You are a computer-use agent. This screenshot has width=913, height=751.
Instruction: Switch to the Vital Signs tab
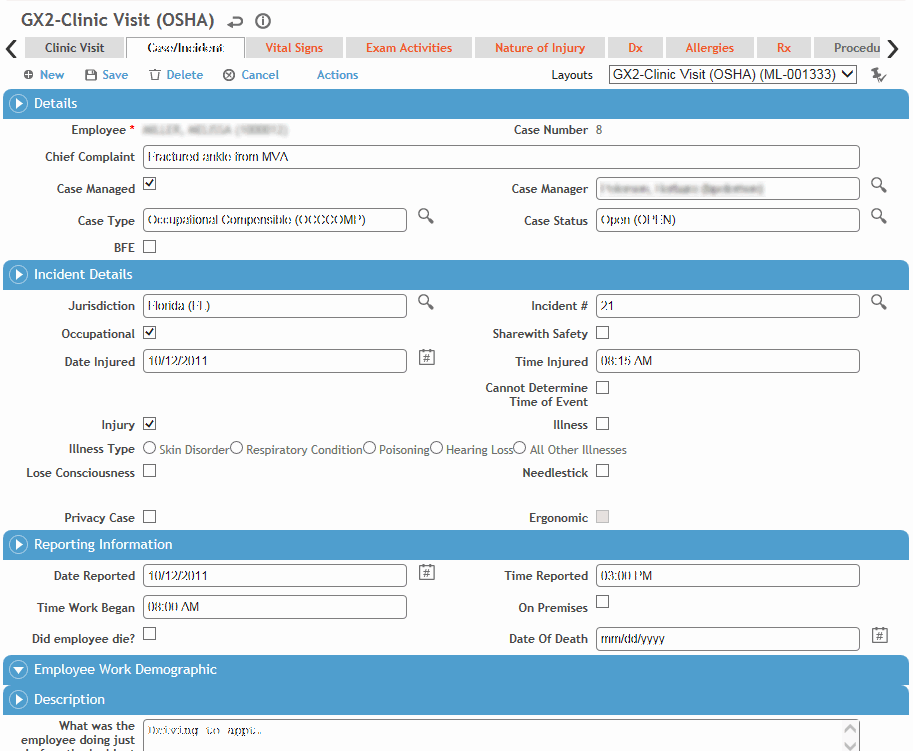[x=294, y=48]
